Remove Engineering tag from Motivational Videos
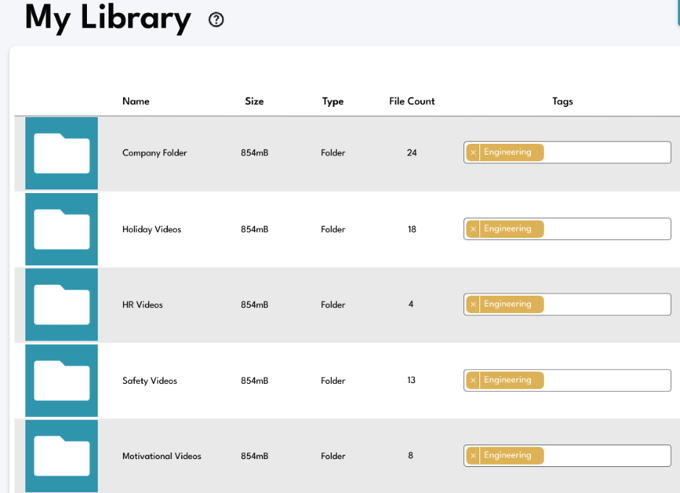The image size is (680, 493). point(473,456)
